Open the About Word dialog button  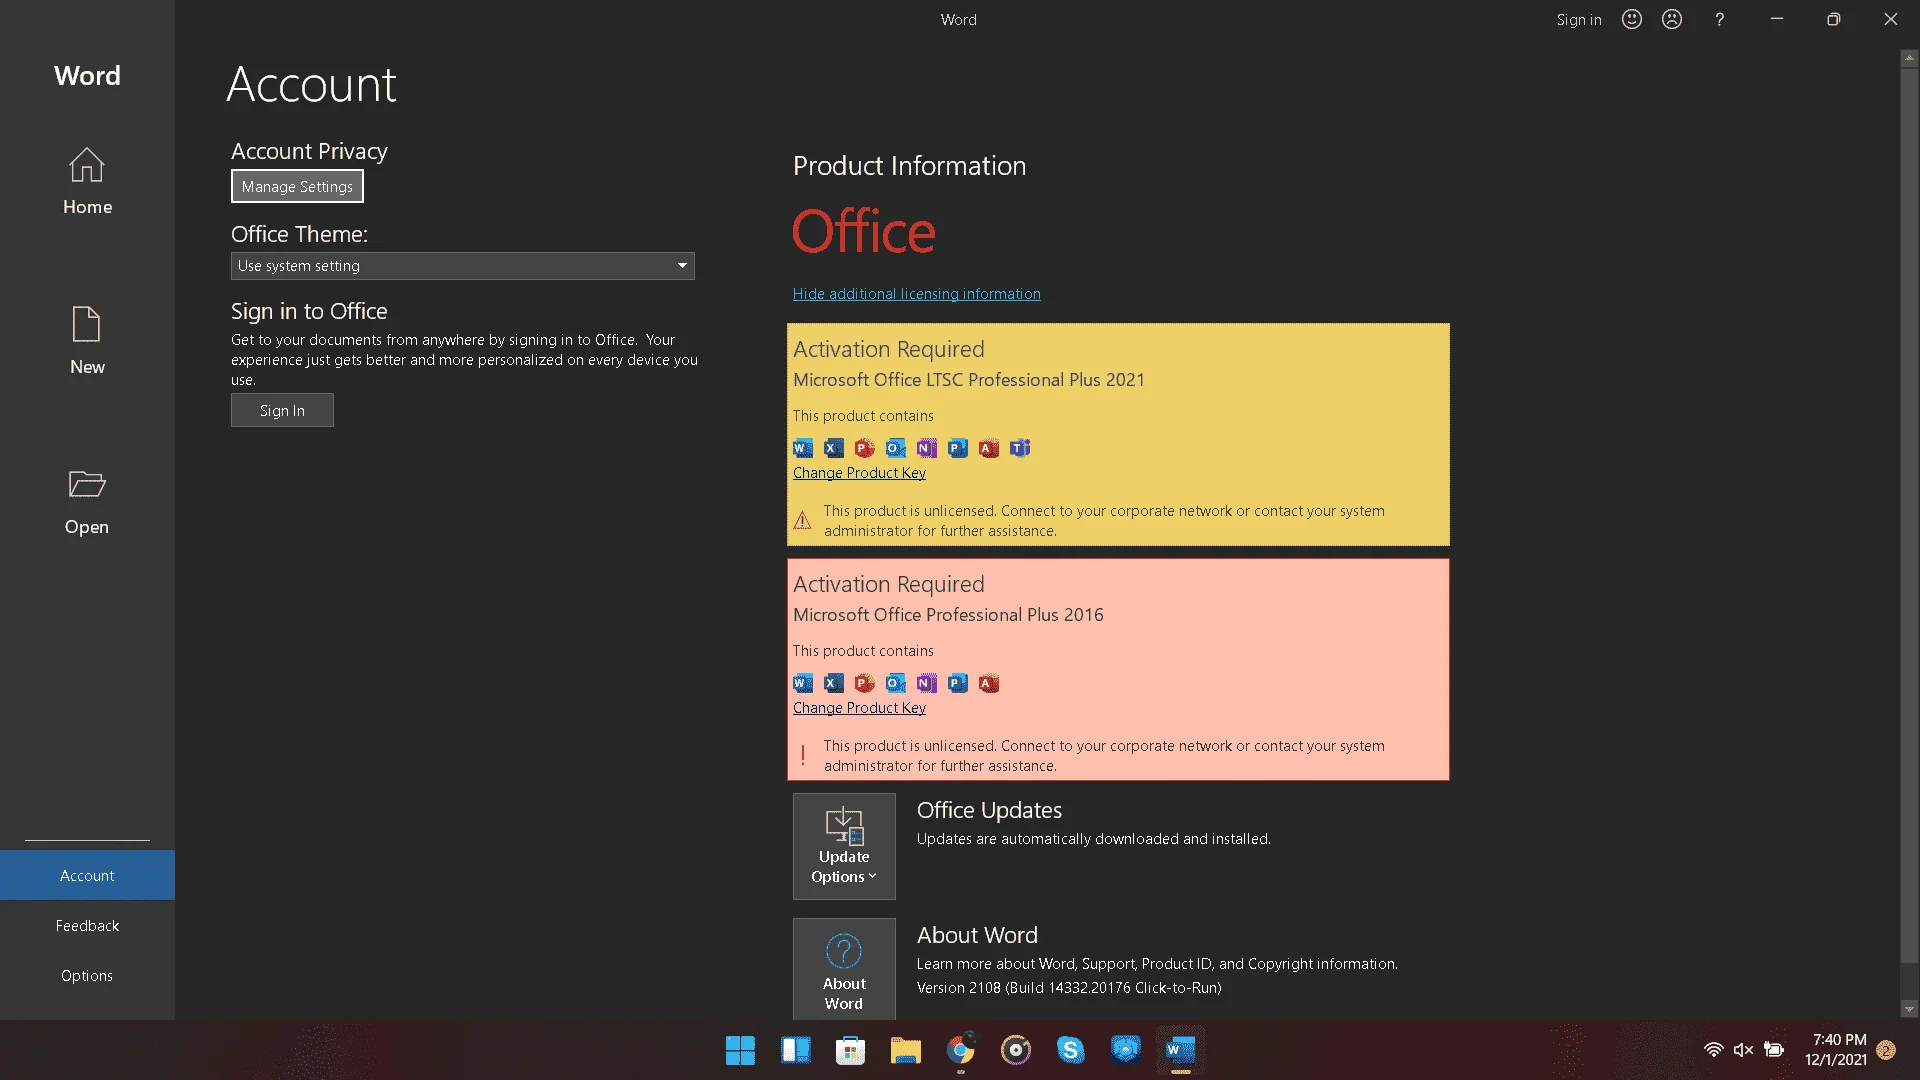click(x=844, y=969)
